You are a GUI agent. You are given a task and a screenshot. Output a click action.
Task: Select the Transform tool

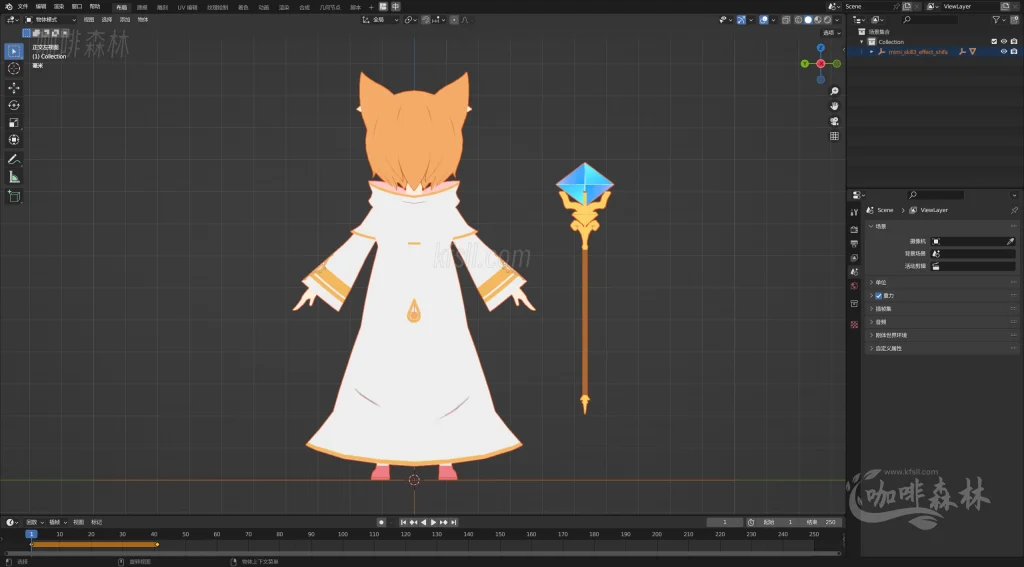coord(14,140)
